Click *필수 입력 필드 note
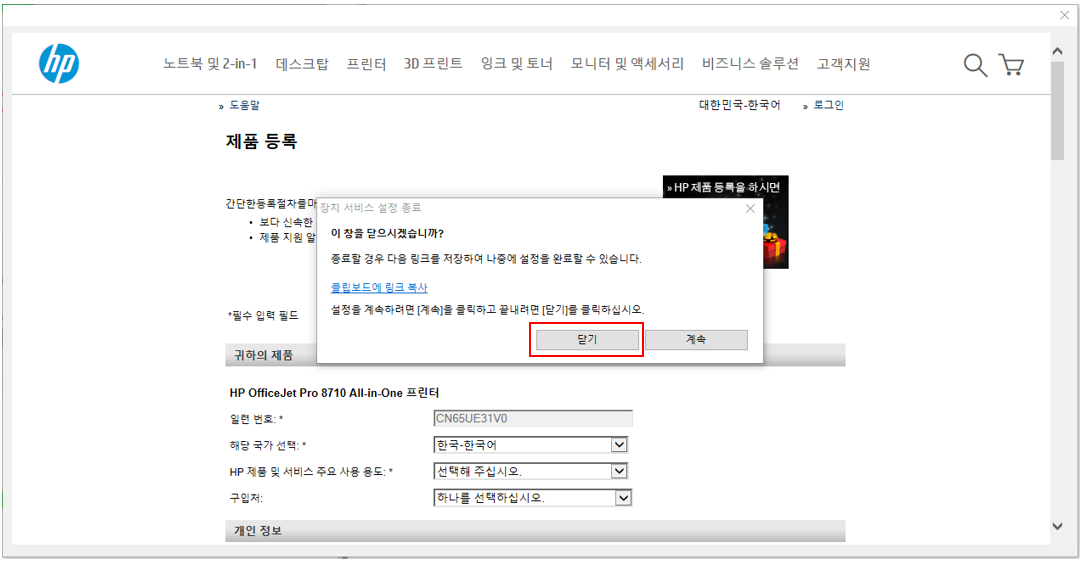 click(x=263, y=315)
